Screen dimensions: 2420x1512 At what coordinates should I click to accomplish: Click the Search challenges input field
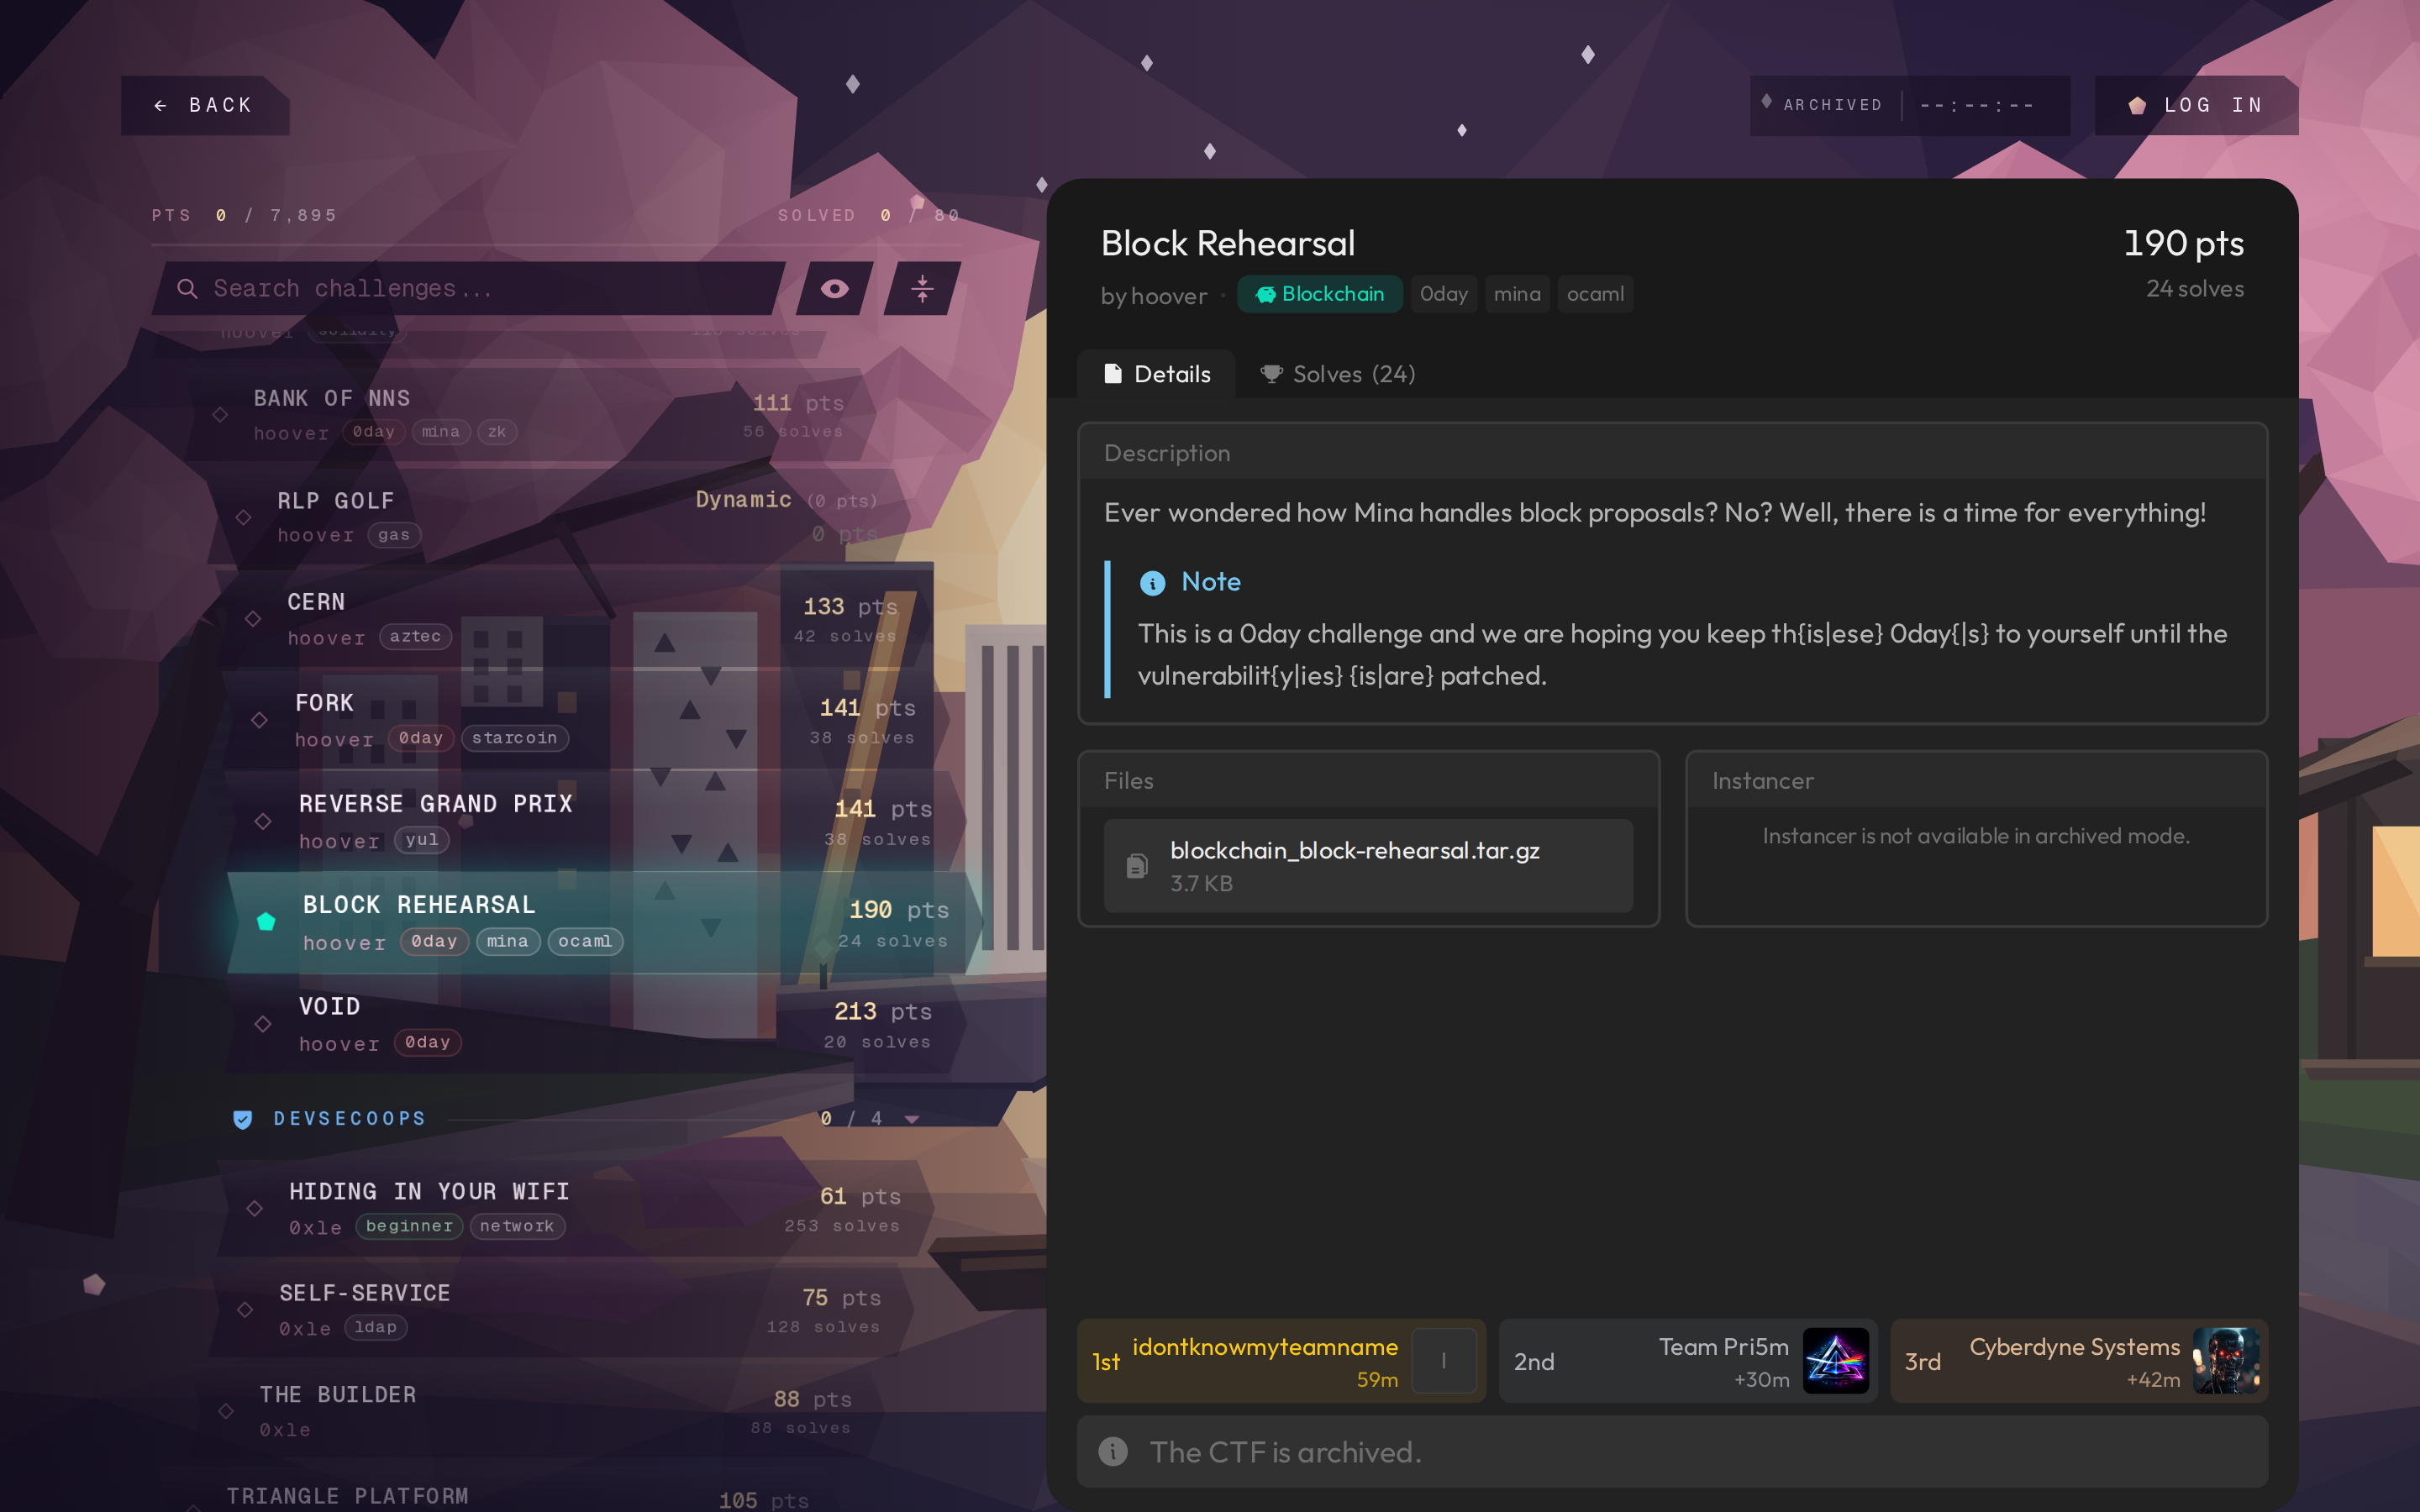point(470,289)
